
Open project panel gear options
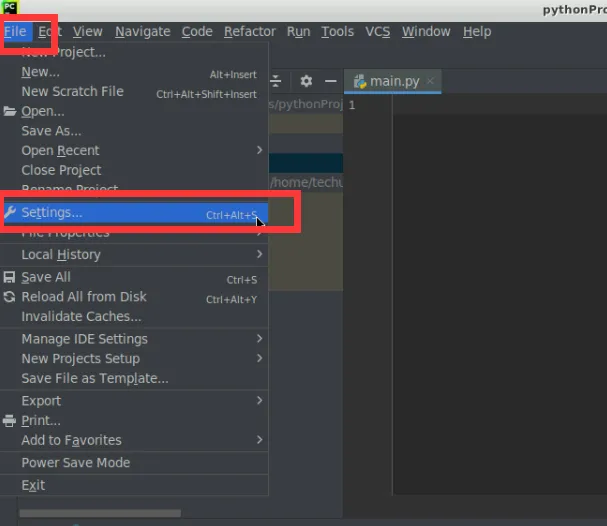coord(306,81)
